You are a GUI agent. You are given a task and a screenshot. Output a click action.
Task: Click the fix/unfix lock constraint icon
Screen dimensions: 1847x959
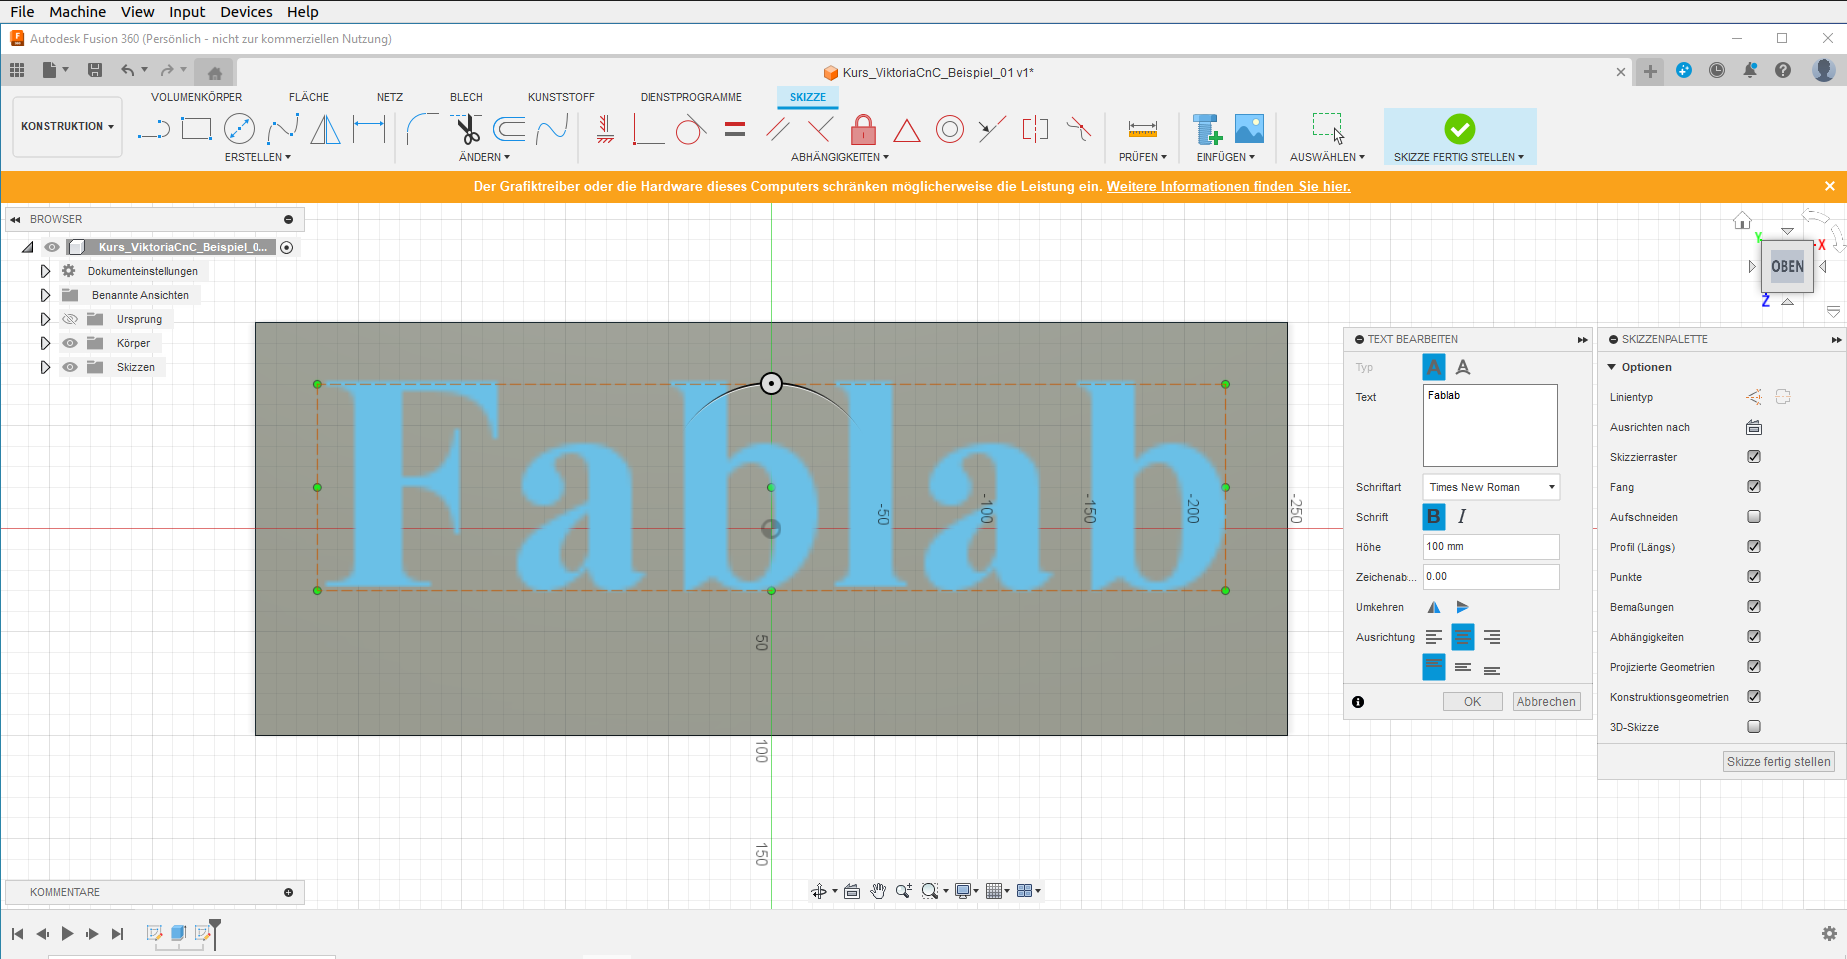863,130
